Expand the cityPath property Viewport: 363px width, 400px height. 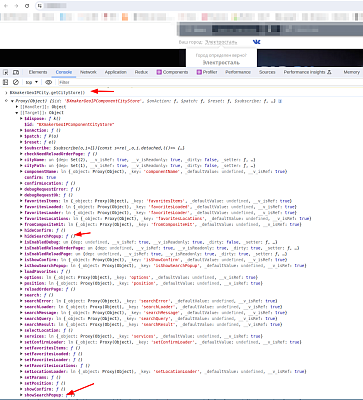[22, 166]
